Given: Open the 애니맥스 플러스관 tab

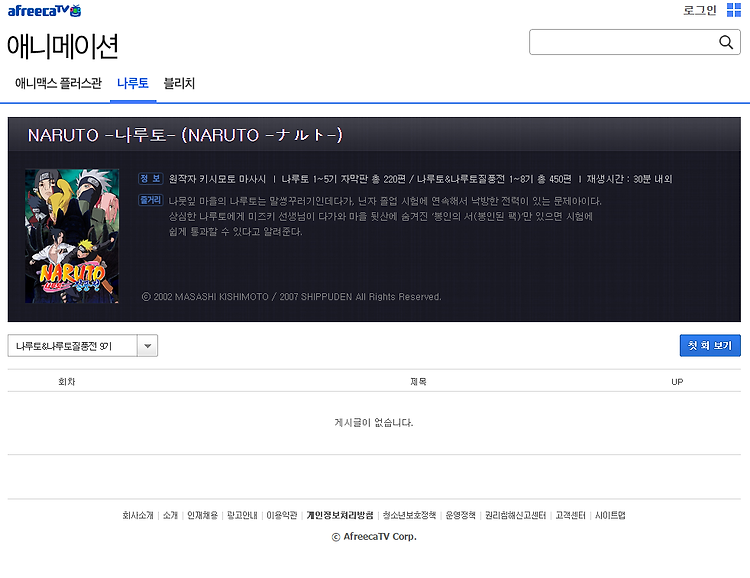Looking at the screenshot, I should (58, 83).
